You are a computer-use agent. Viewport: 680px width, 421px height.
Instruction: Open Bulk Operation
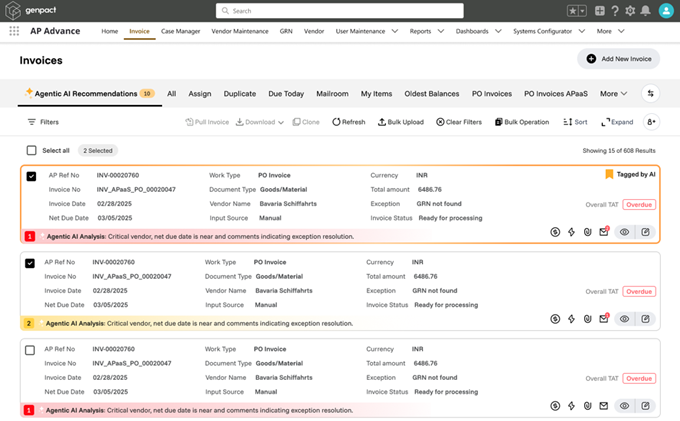522,122
